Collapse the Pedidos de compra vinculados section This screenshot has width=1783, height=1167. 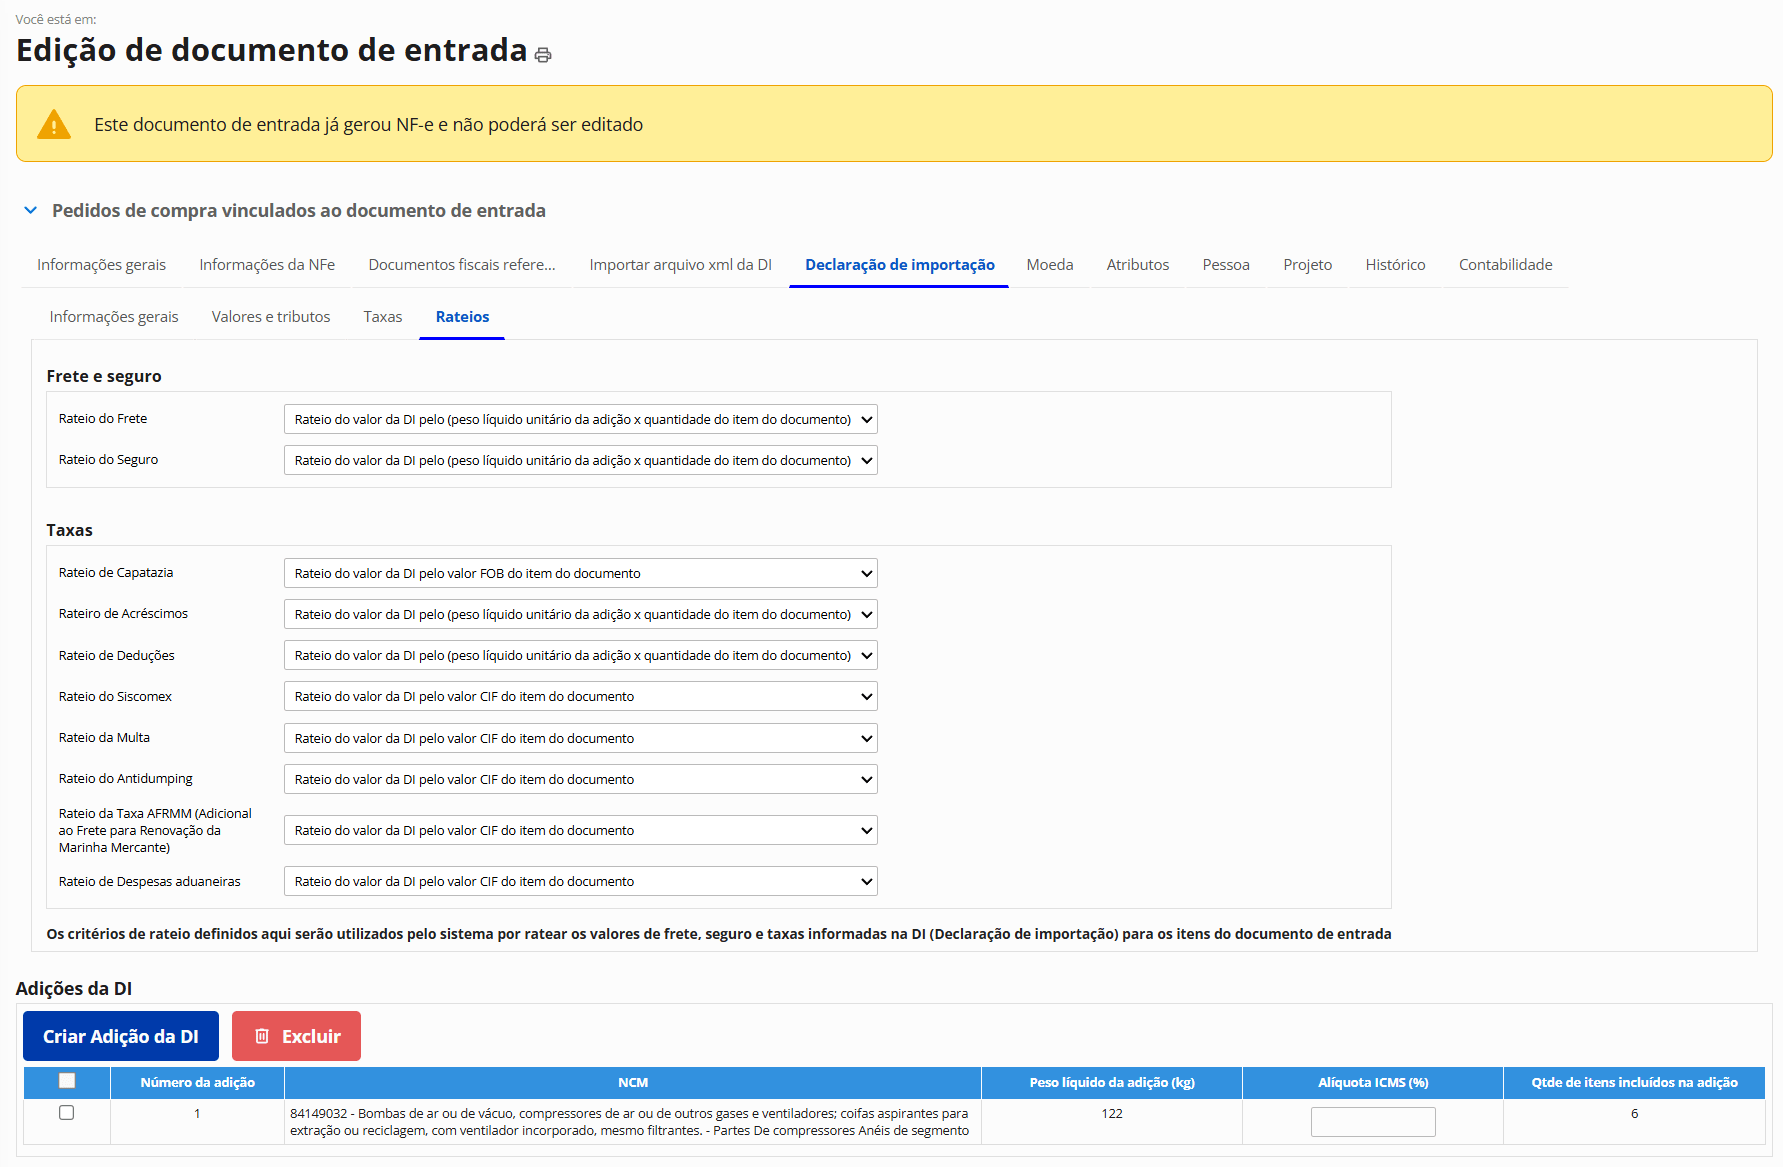[31, 211]
